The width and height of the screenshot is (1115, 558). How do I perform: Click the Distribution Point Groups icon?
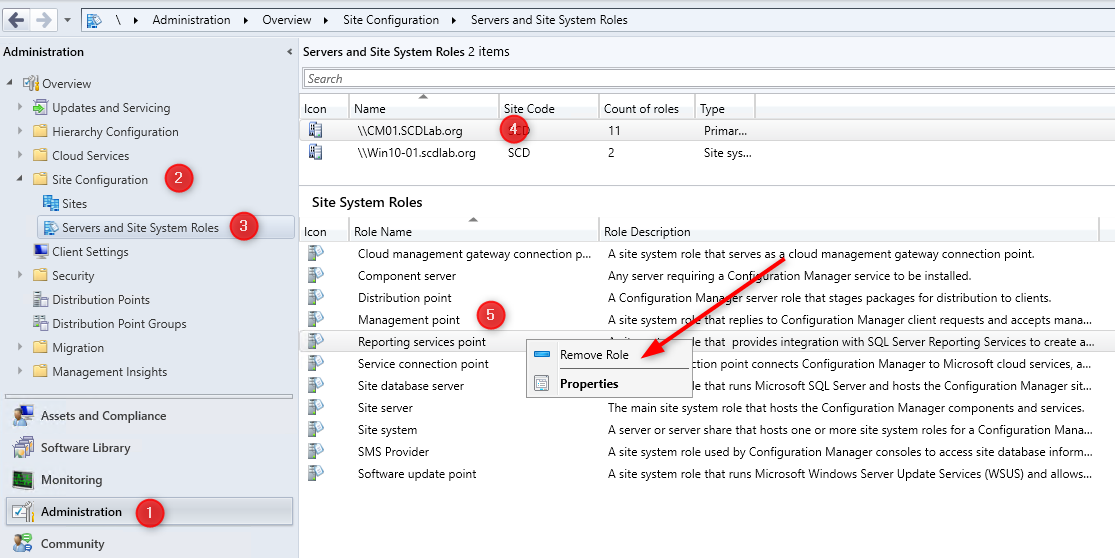tap(41, 323)
